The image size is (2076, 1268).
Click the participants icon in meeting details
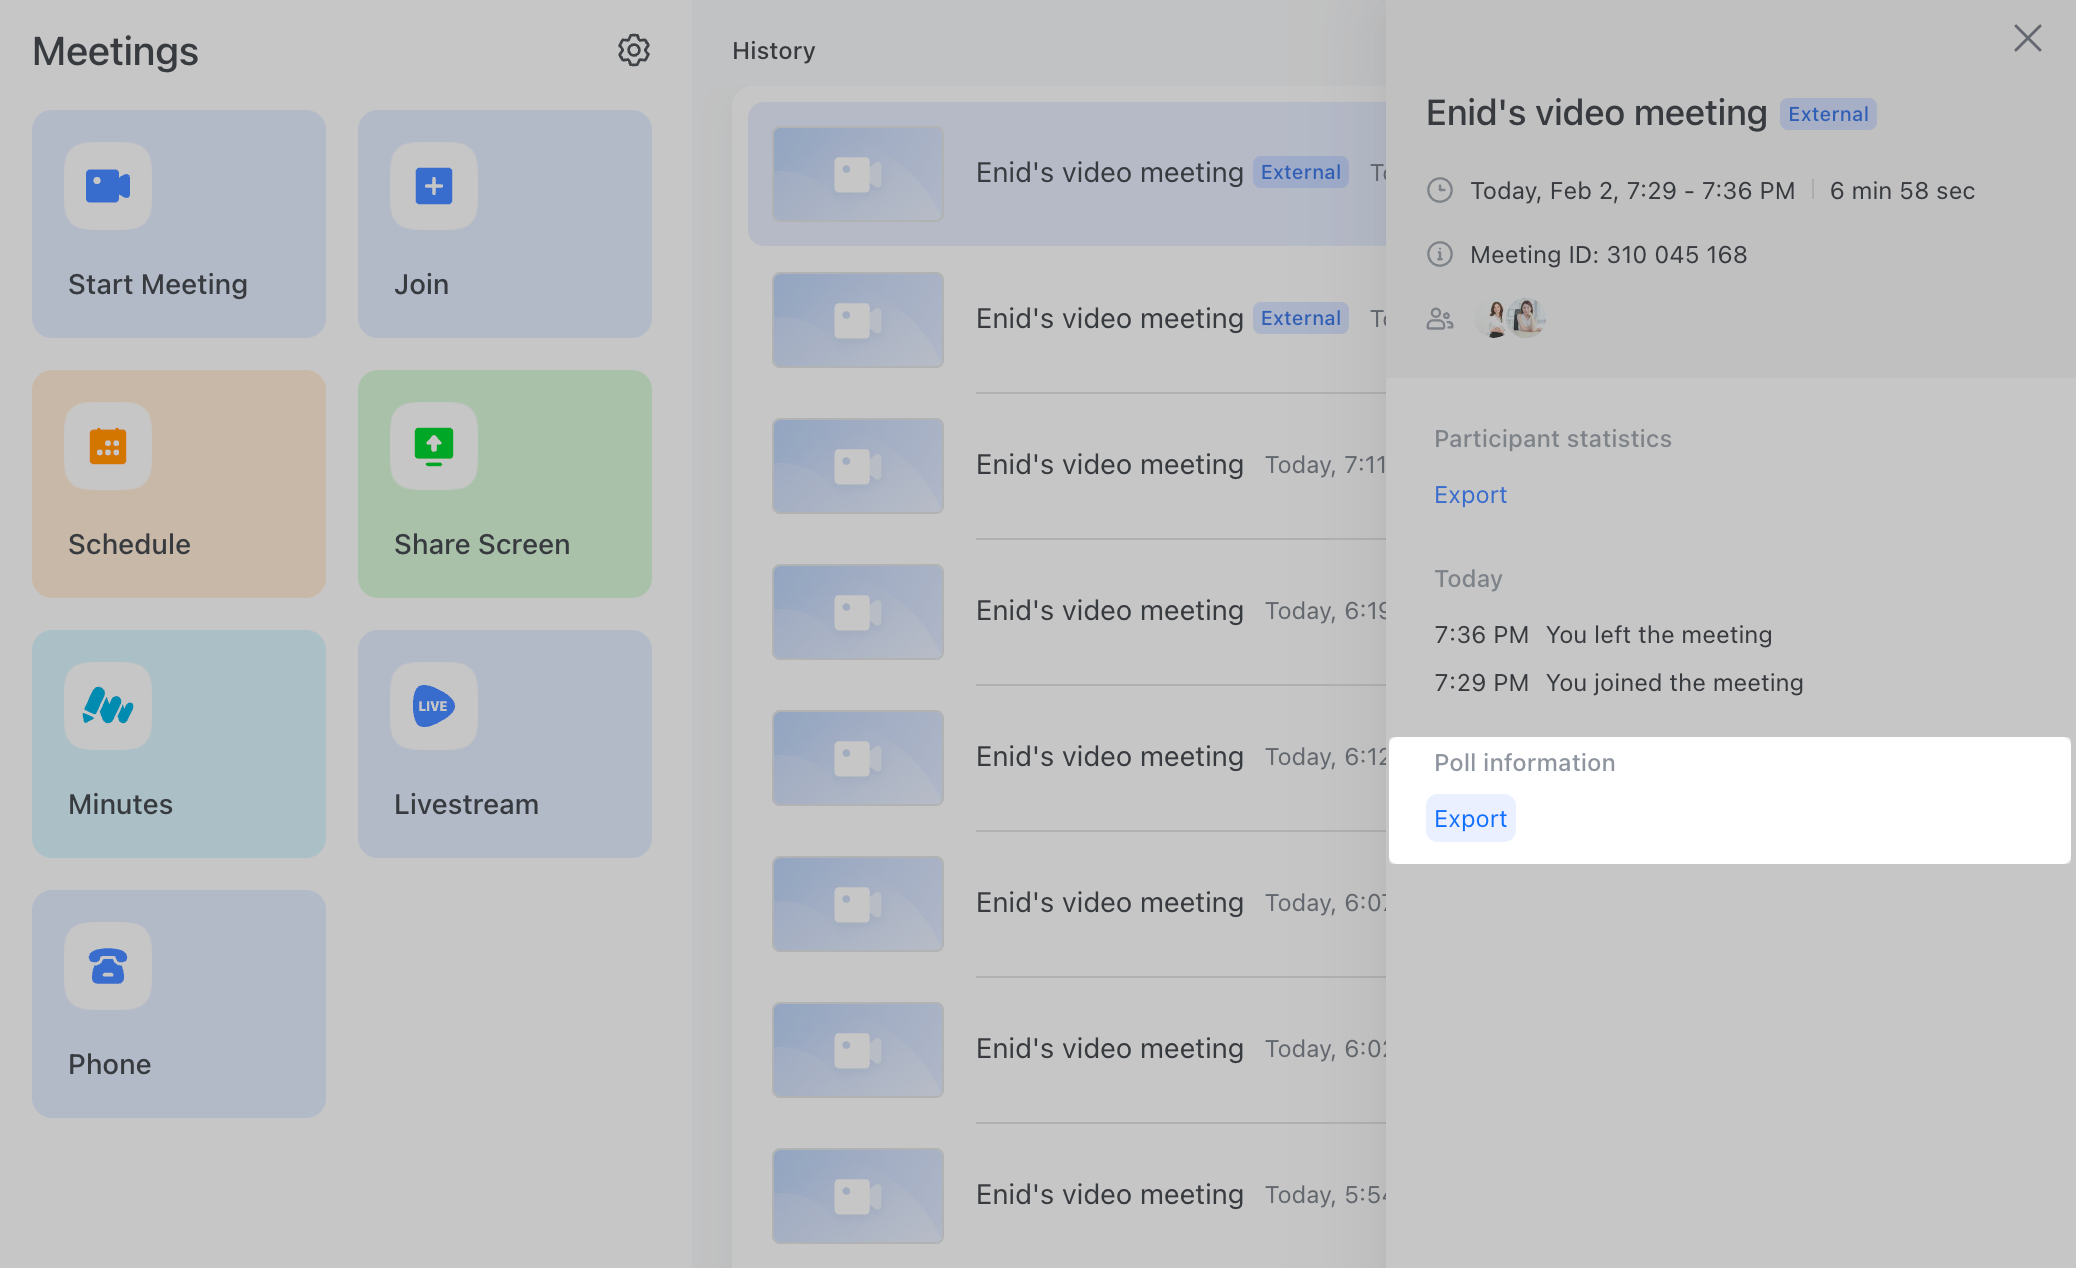(1440, 318)
